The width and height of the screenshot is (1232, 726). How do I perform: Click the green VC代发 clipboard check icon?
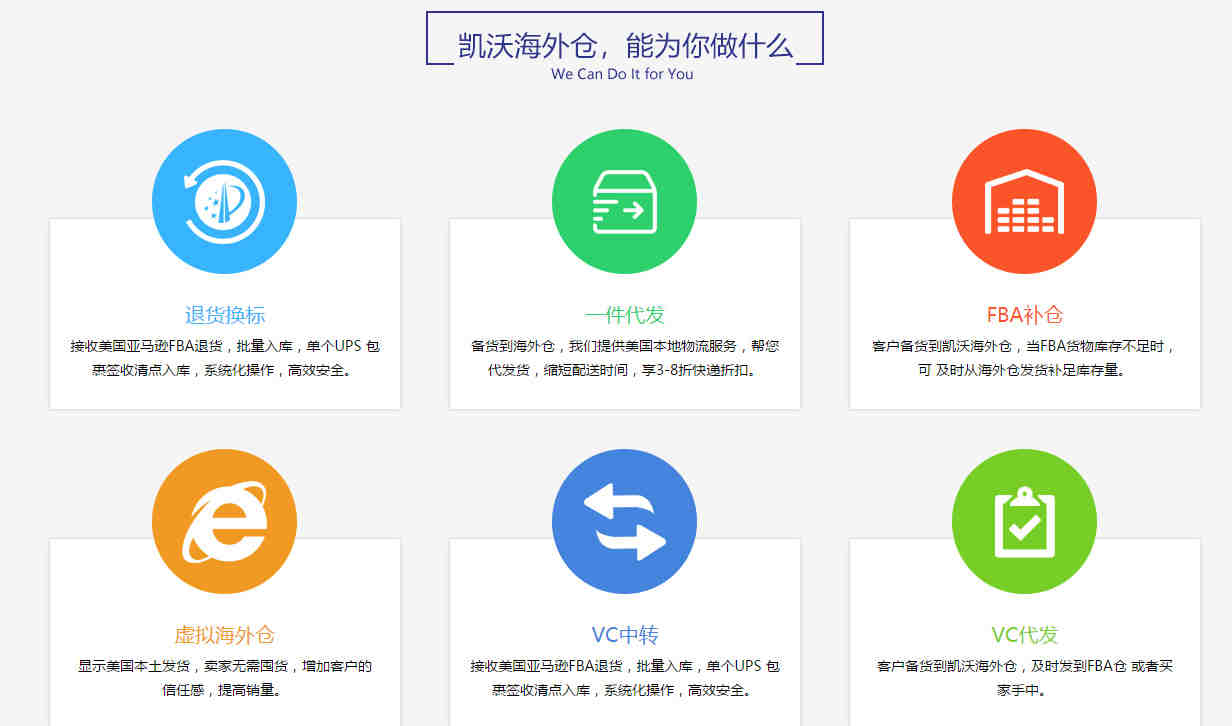pyautogui.click(x=1024, y=522)
